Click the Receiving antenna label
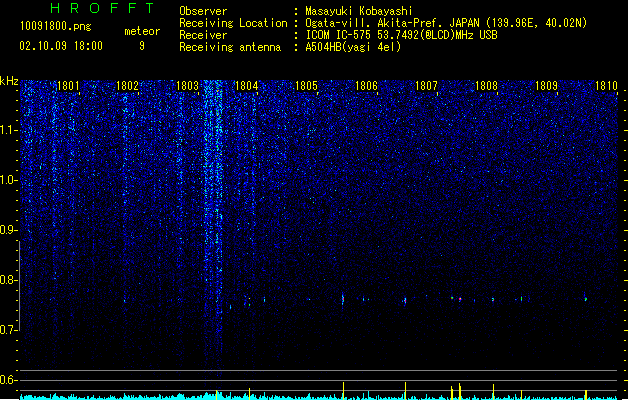629x400 pixels. 230,47
